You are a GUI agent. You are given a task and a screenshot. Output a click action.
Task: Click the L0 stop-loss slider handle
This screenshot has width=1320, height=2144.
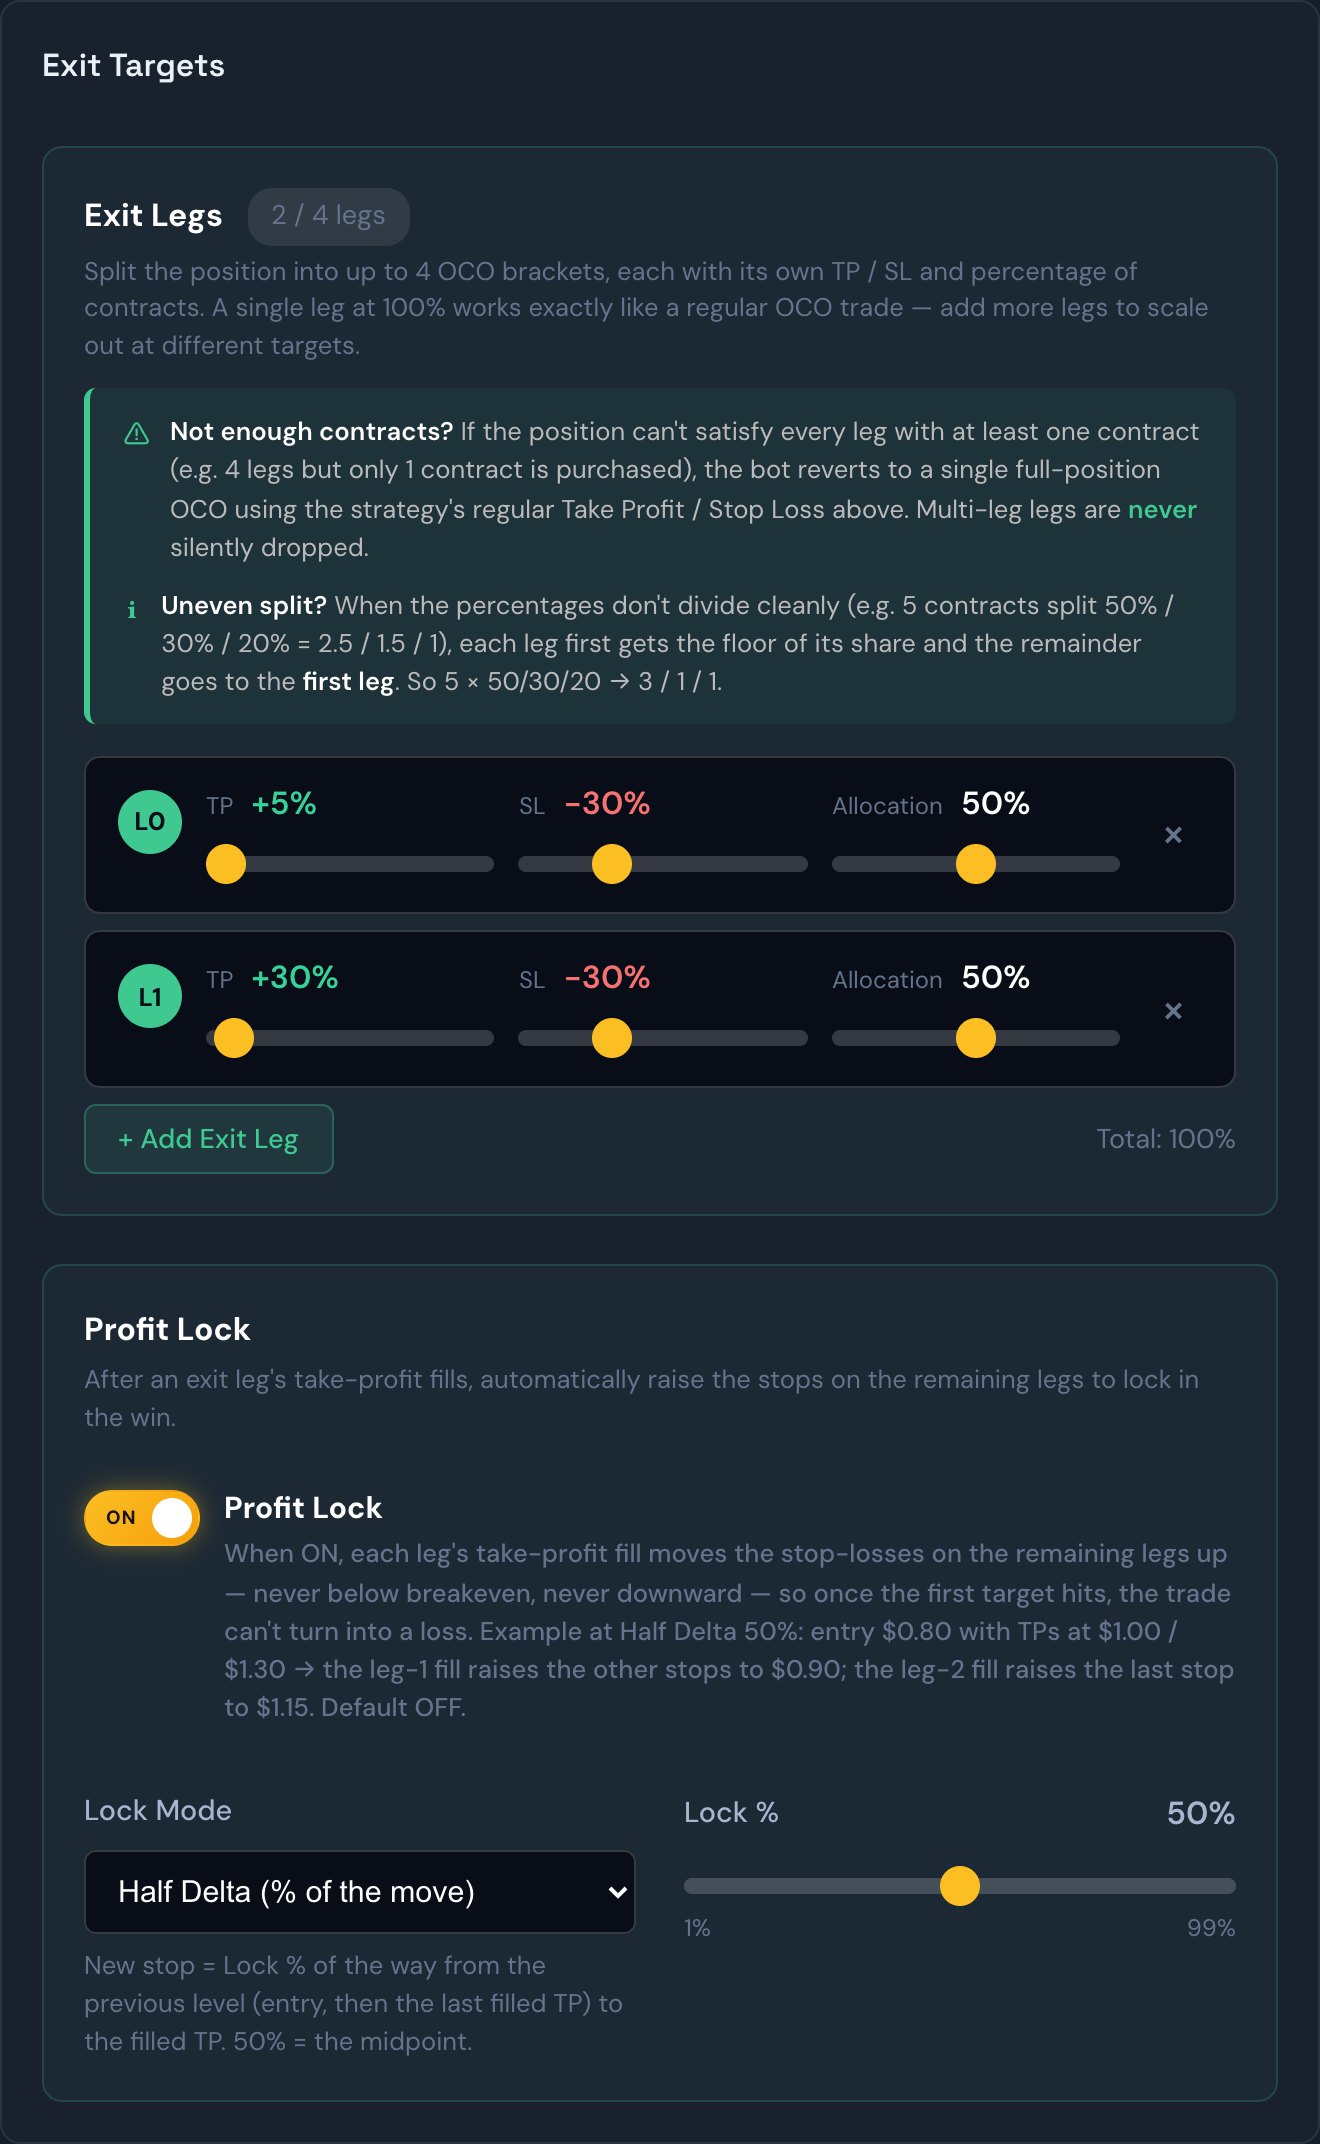(x=612, y=864)
